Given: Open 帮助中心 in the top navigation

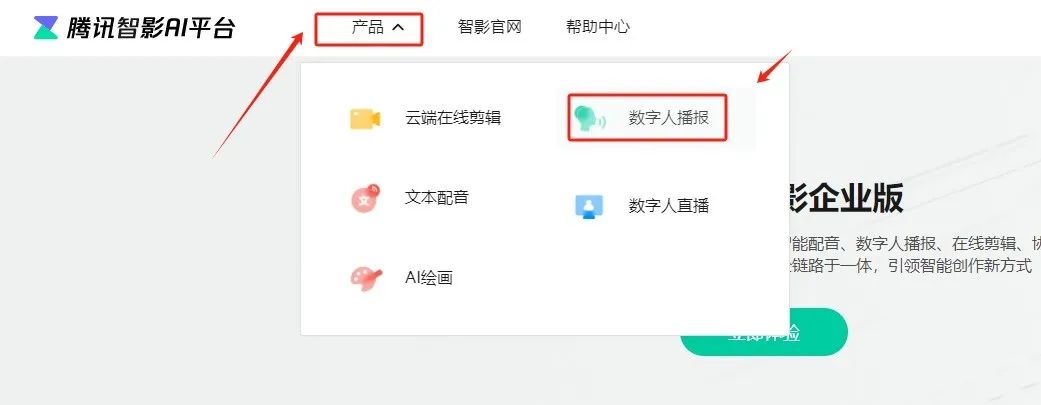Looking at the screenshot, I should pyautogui.click(x=598, y=27).
